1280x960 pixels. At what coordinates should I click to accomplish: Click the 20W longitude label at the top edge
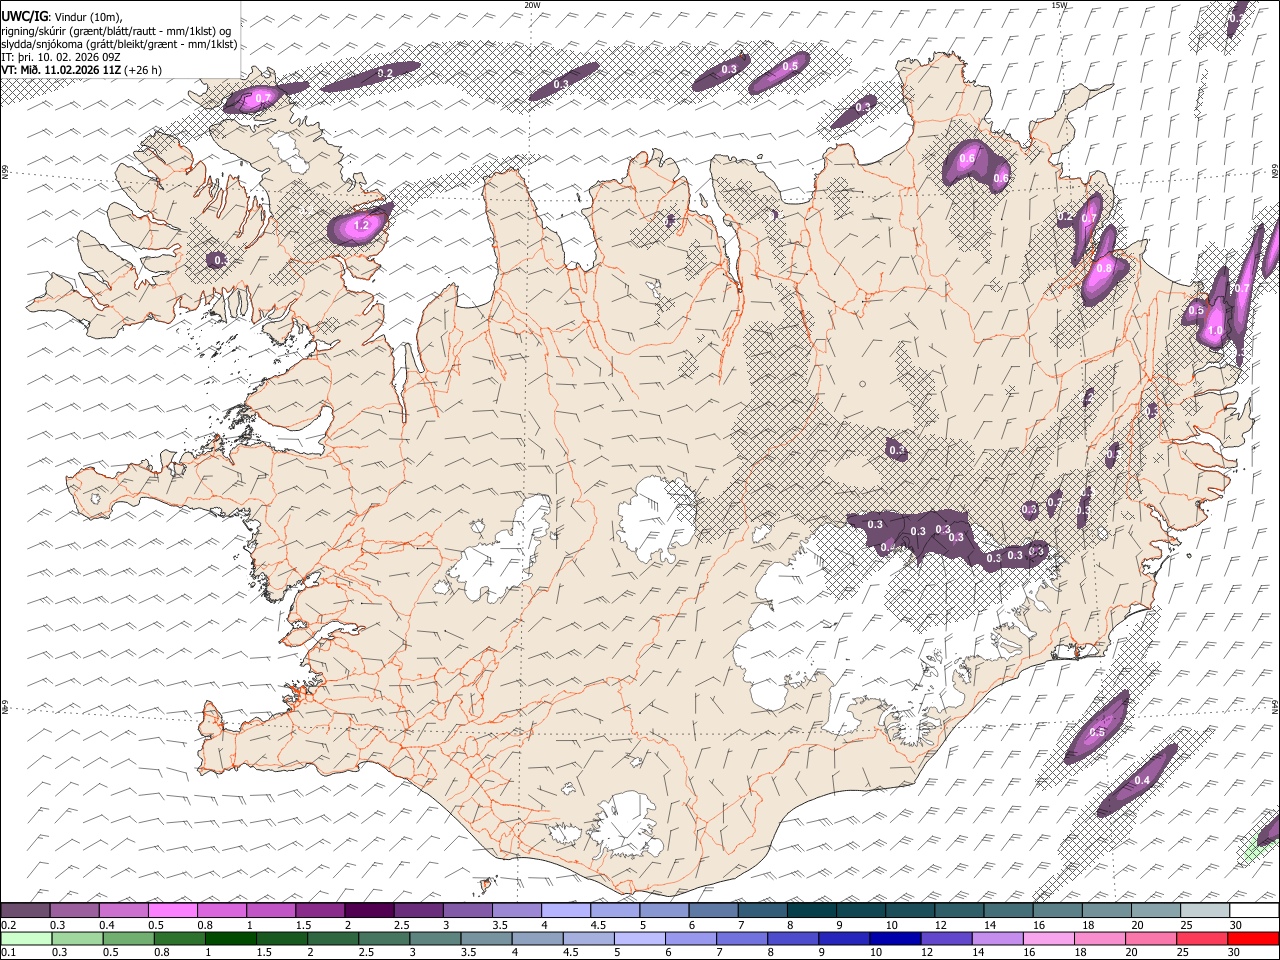[x=533, y=5]
